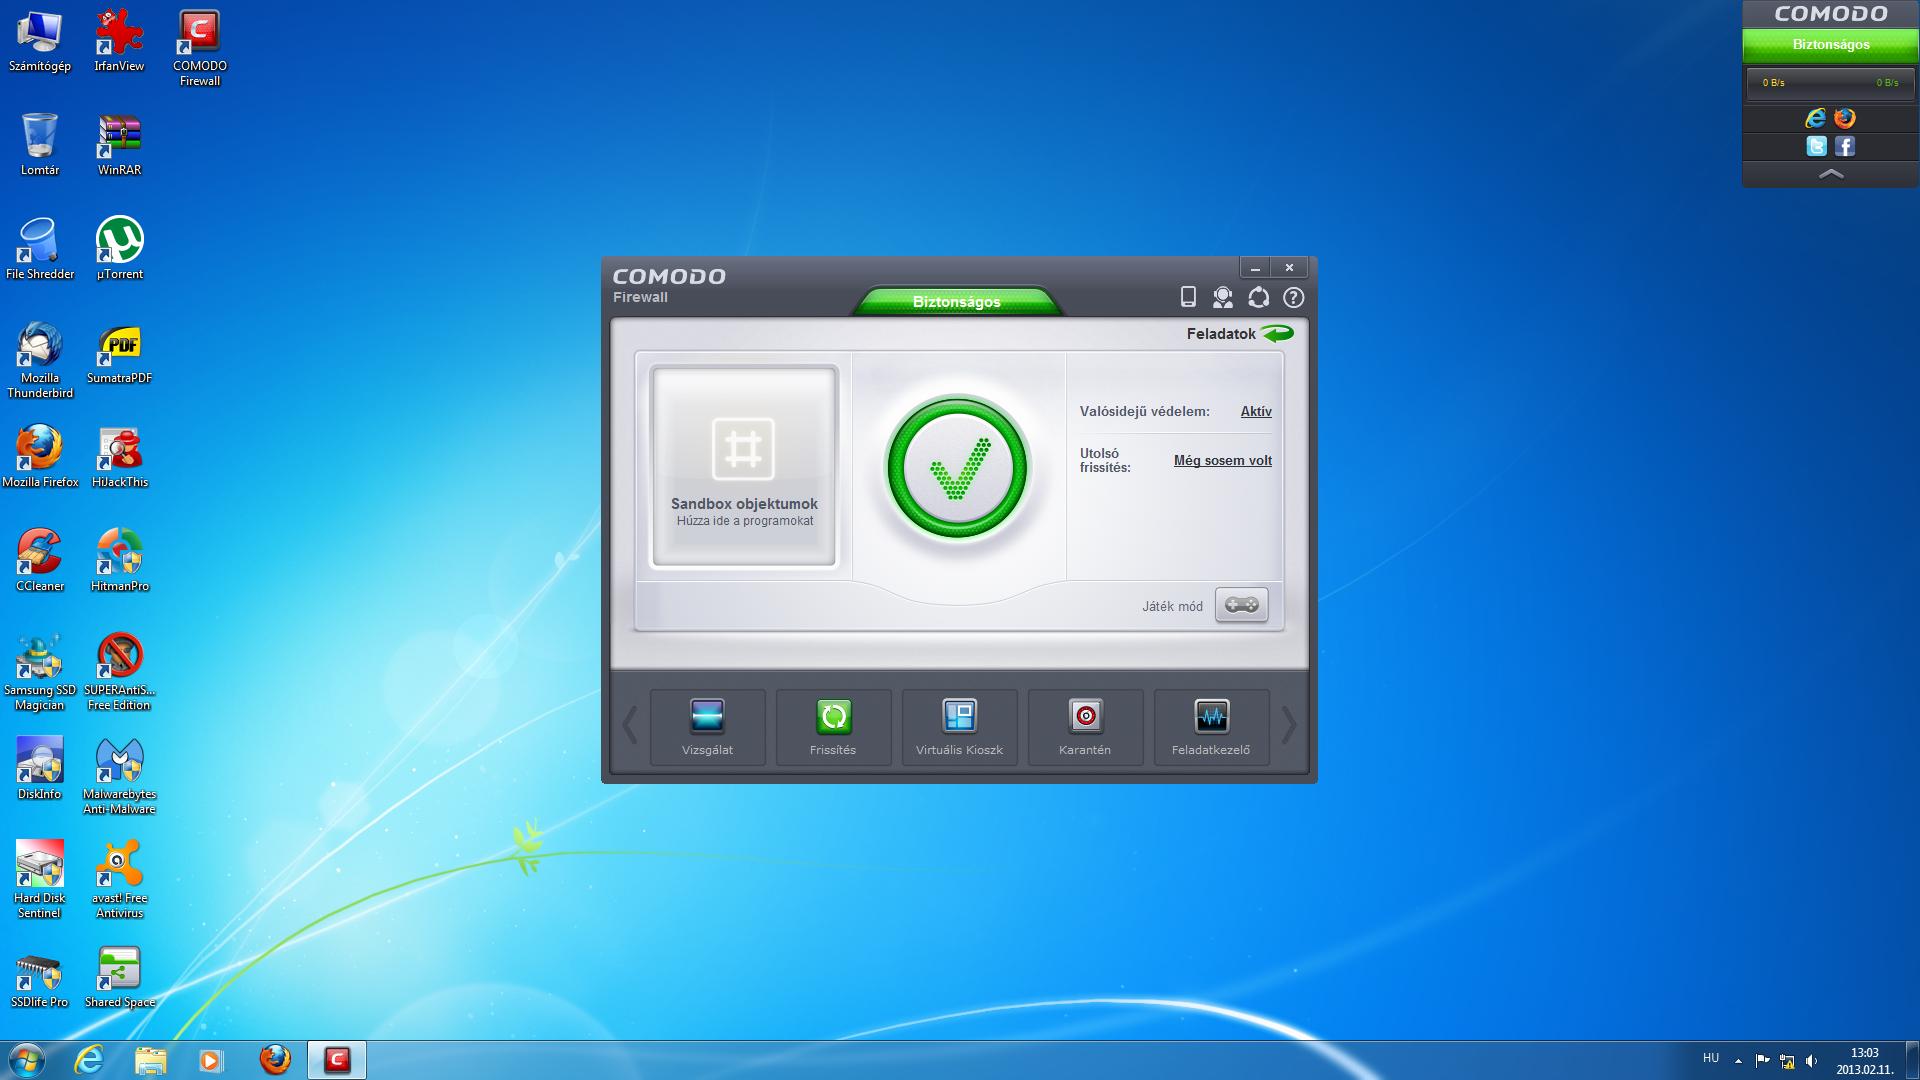Select the Samsung SSD Magician icon
Image resolution: width=1920 pixels, height=1080 pixels.
point(40,672)
